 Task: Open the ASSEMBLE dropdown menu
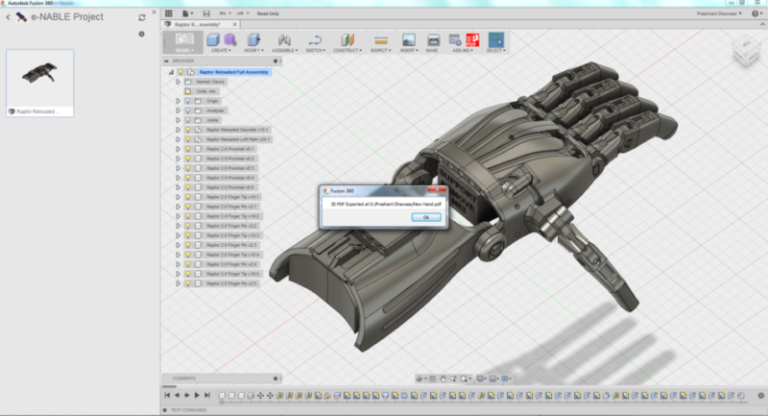pyautogui.click(x=285, y=50)
